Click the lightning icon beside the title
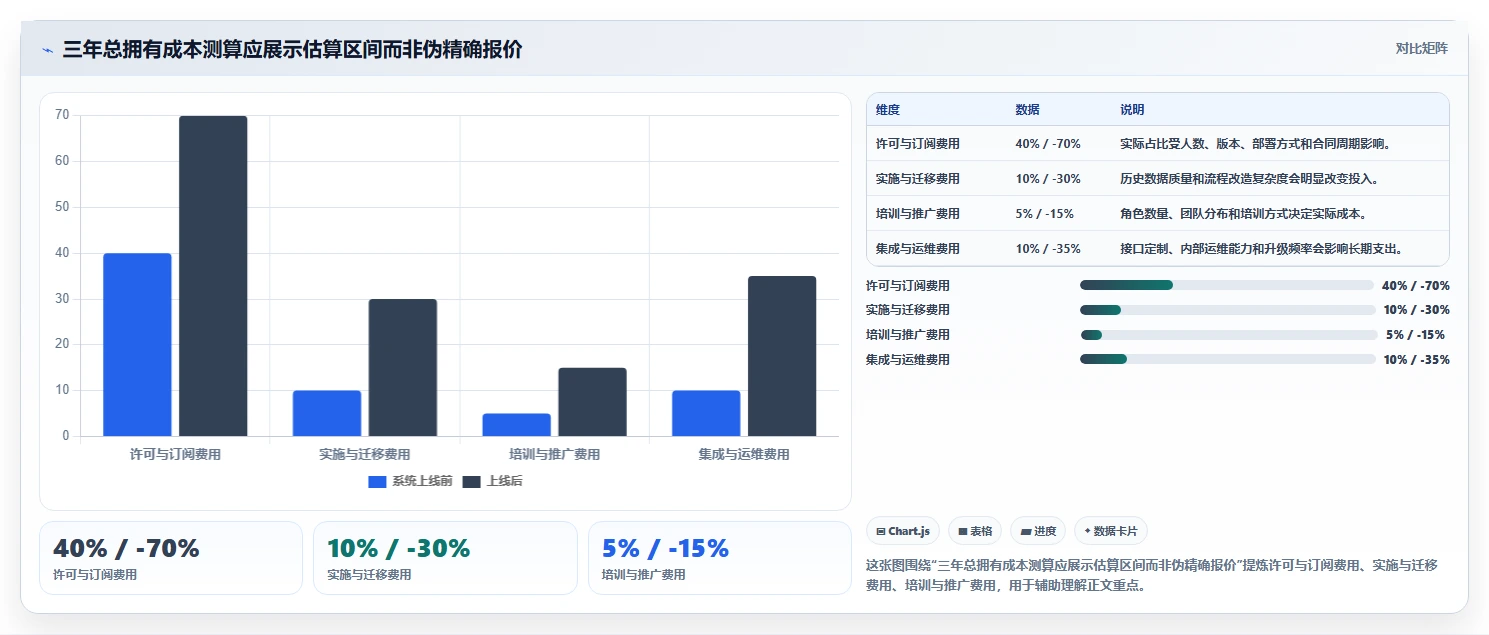The image size is (1489, 635). [x=47, y=50]
